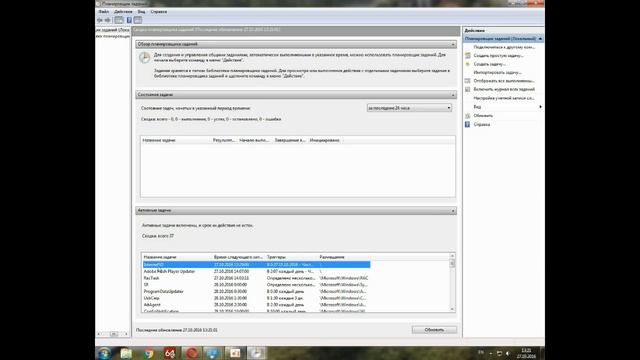The image size is (640, 360).
Task: Select the Планировщик заданий (Локальный) tree node
Action: pos(113,30)
